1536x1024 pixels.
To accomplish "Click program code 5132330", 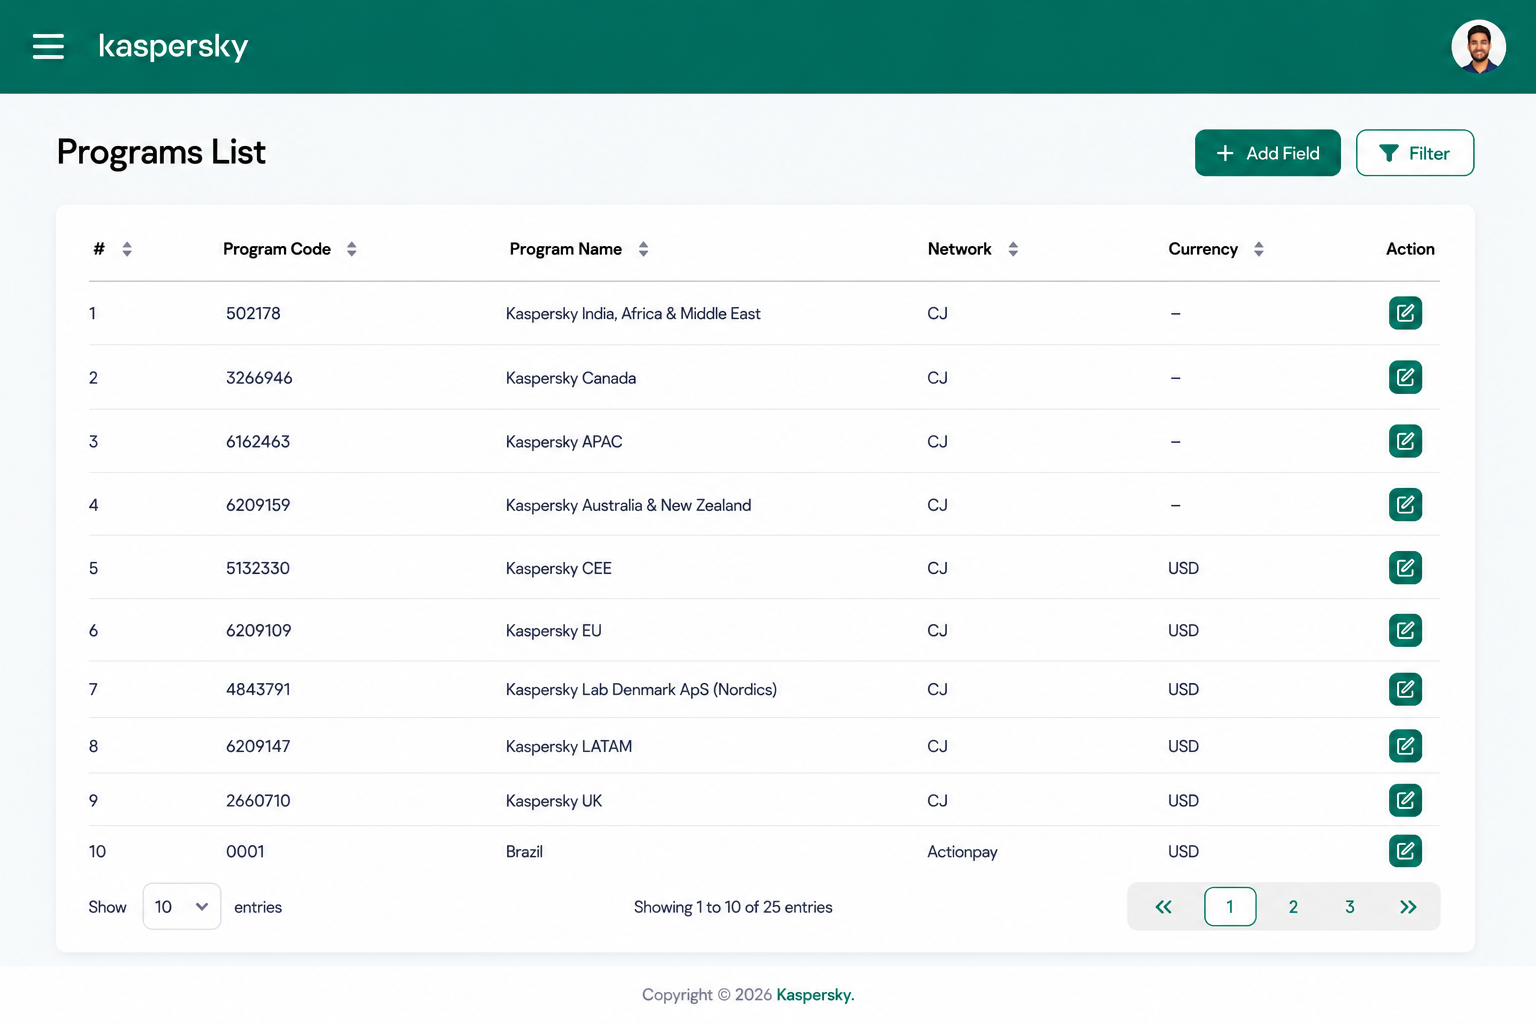I will click(x=258, y=568).
